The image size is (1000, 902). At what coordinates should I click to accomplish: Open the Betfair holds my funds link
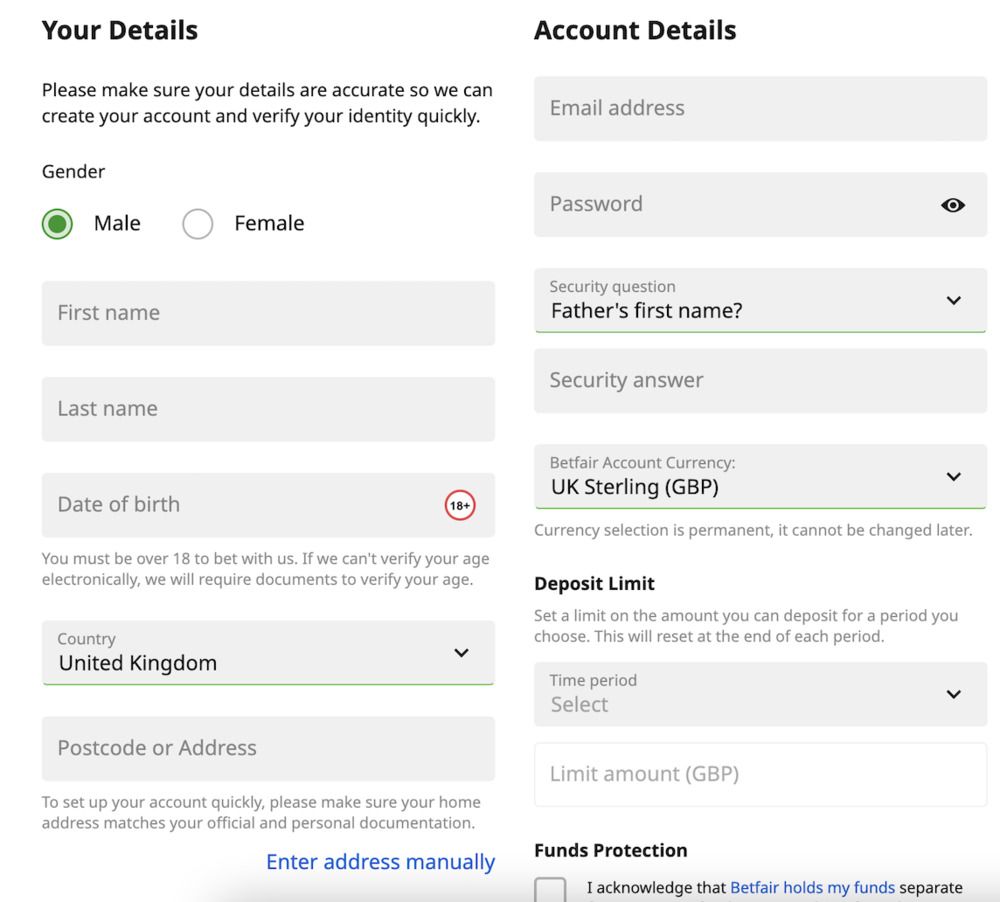(x=812, y=887)
